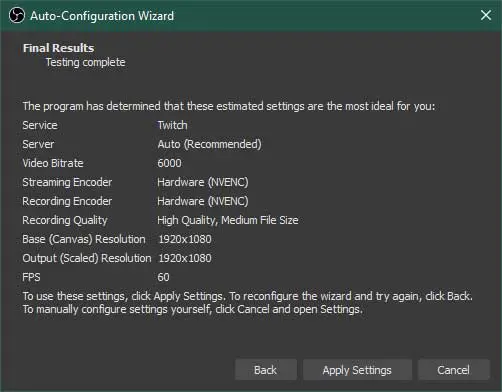Click the "6000" bitrate value
This screenshot has height=392, width=502.
pos(169,163)
